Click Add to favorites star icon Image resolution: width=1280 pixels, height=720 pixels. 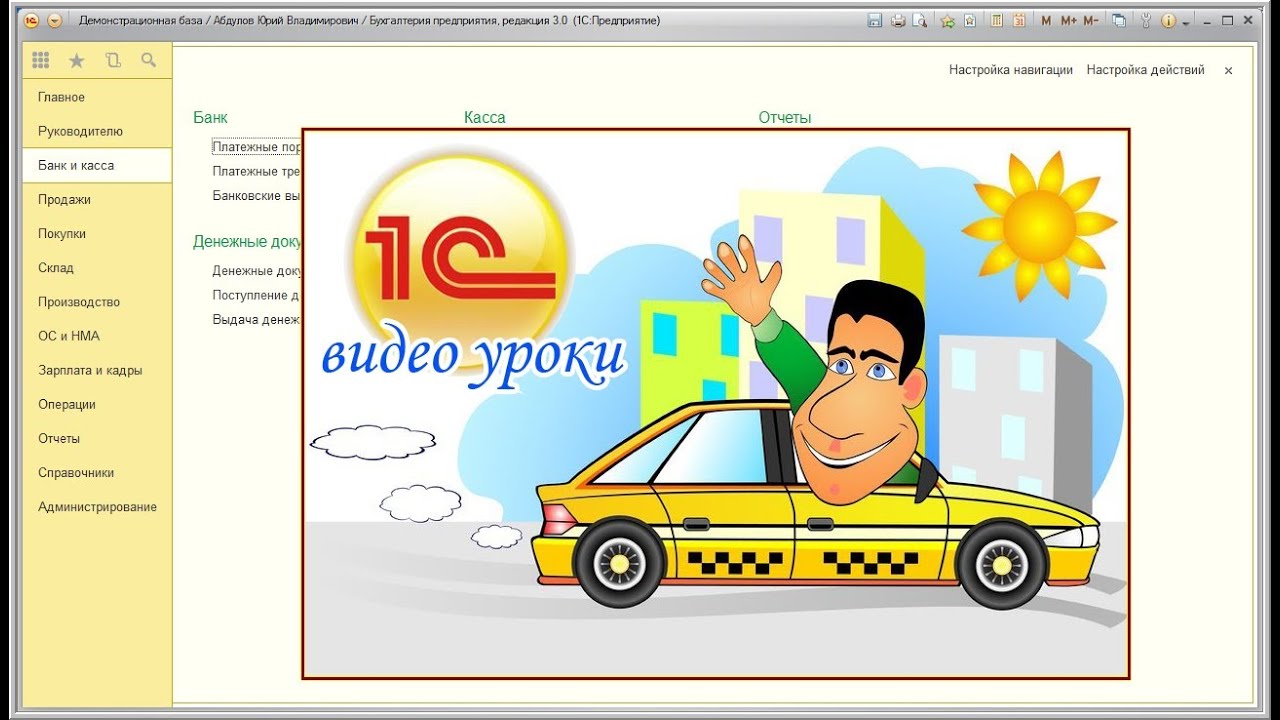(x=948, y=20)
